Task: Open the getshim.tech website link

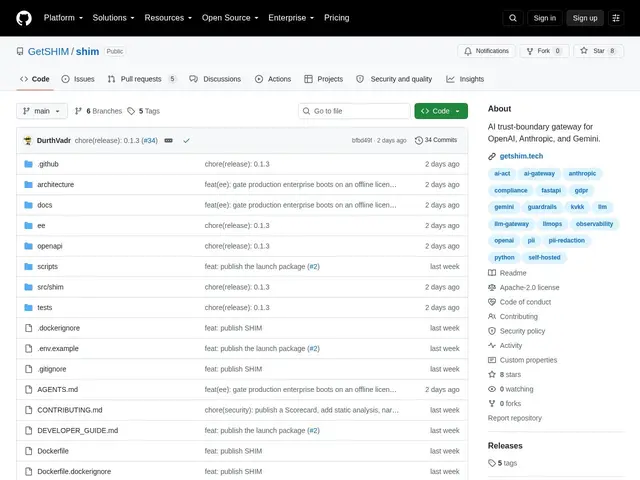Action: pos(521,156)
